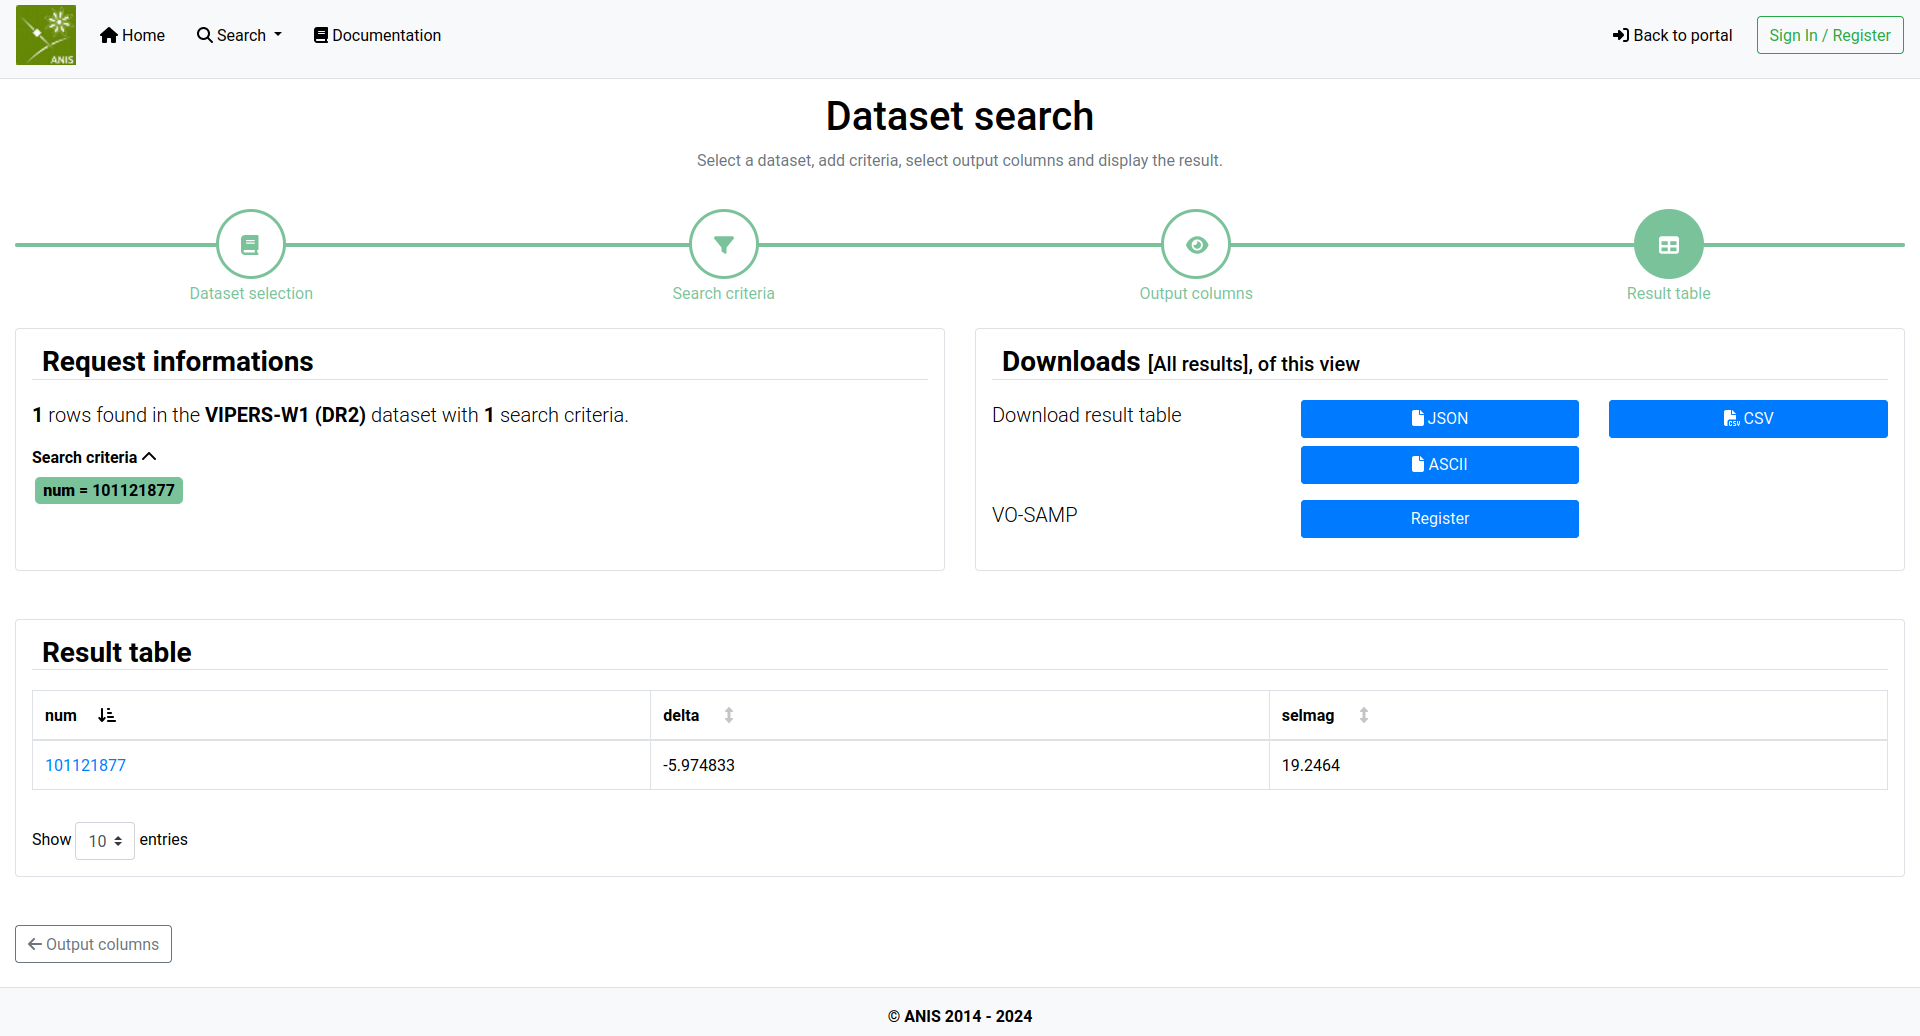Sort by num column sort icon

pyautogui.click(x=107, y=715)
